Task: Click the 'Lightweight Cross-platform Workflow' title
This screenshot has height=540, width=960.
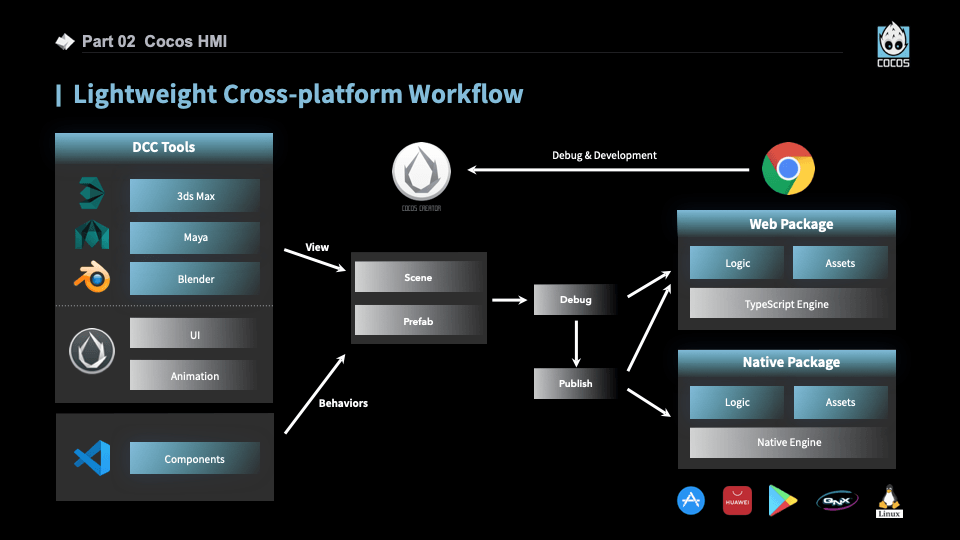Action: pos(298,94)
